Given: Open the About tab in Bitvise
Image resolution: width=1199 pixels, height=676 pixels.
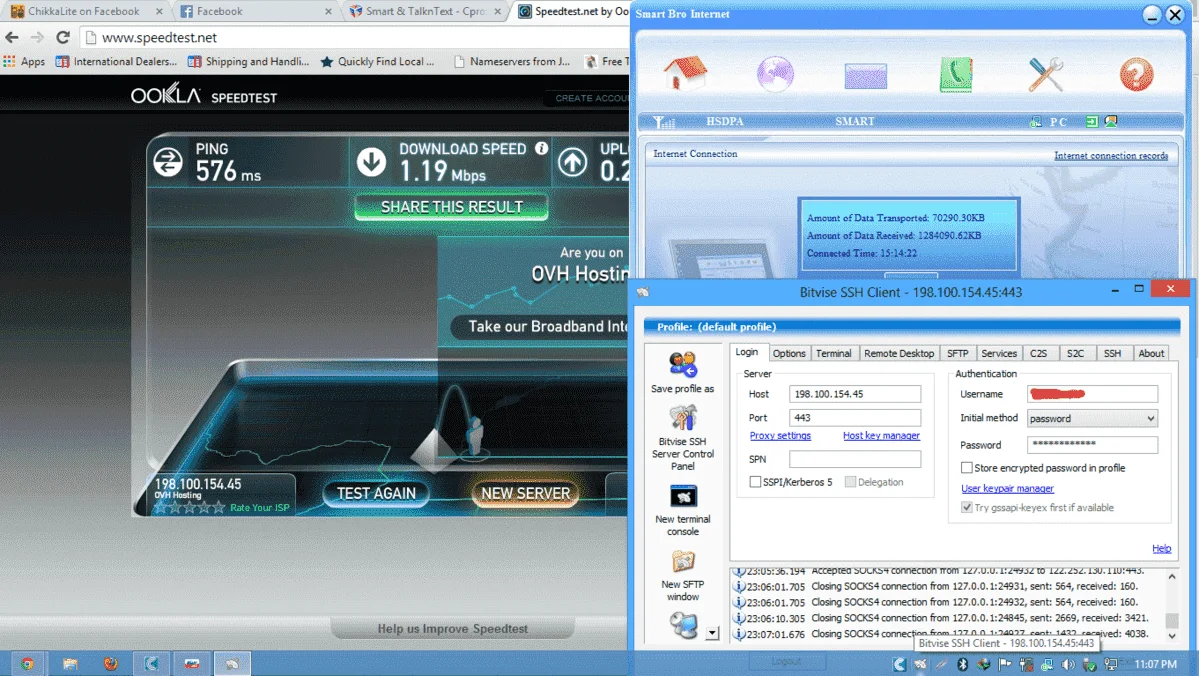Looking at the screenshot, I should pyautogui.click(x=1151, y=353).
